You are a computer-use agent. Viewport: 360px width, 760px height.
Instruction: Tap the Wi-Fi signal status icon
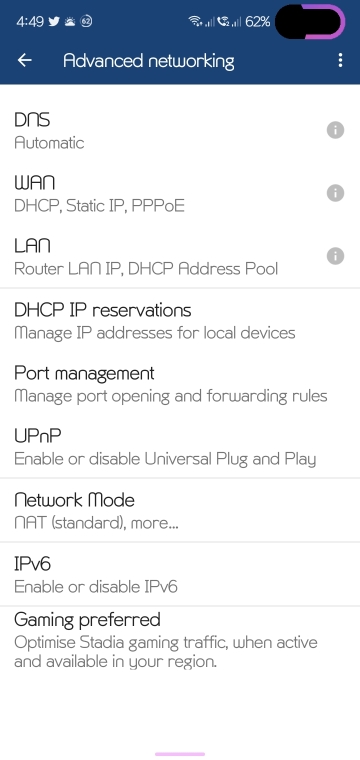click(x=195, y=21)
